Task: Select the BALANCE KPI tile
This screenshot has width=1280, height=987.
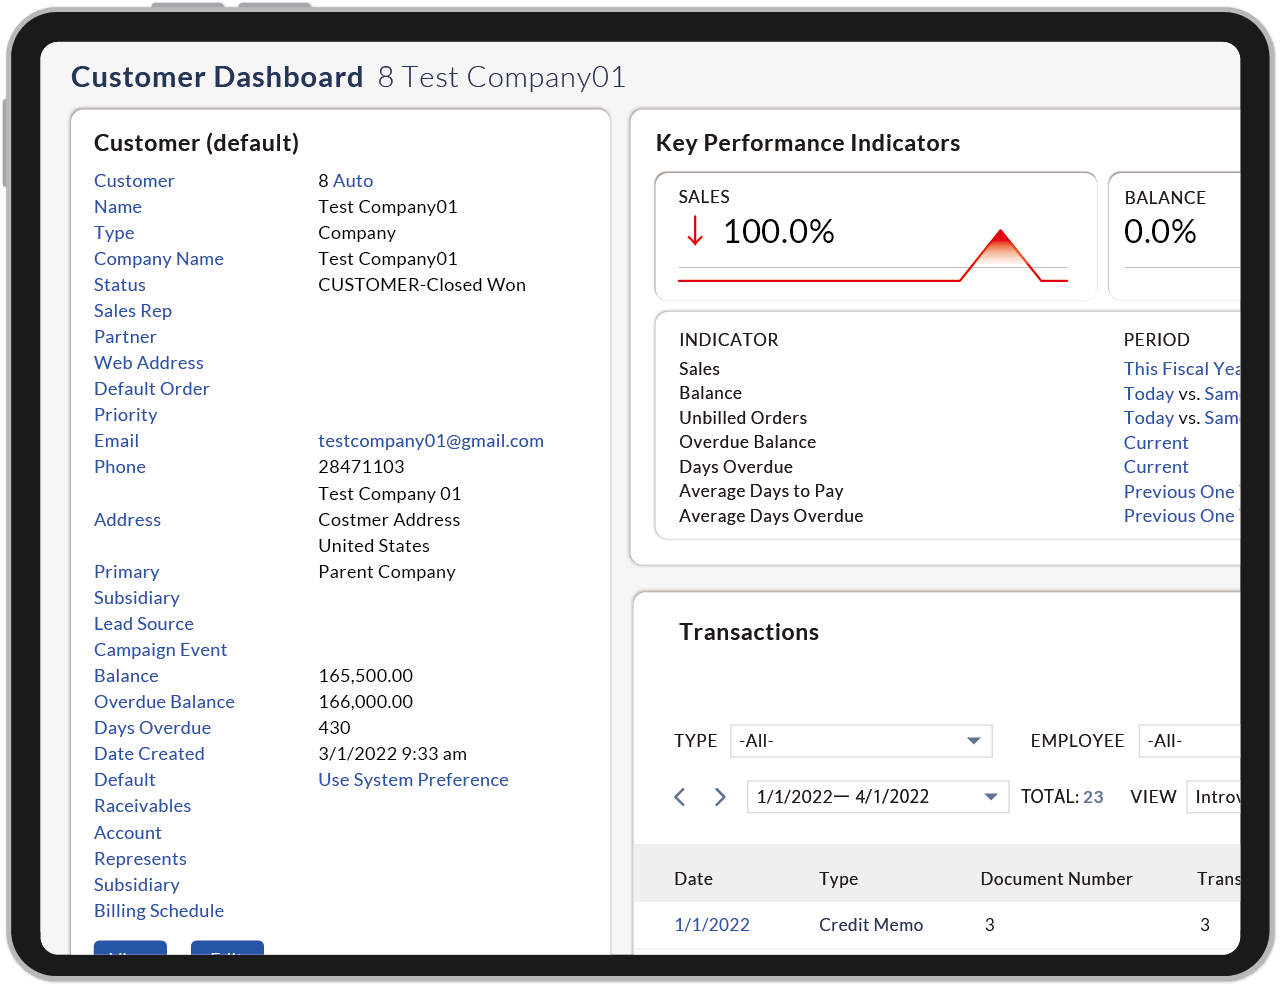Action: tap(1176, 235)
